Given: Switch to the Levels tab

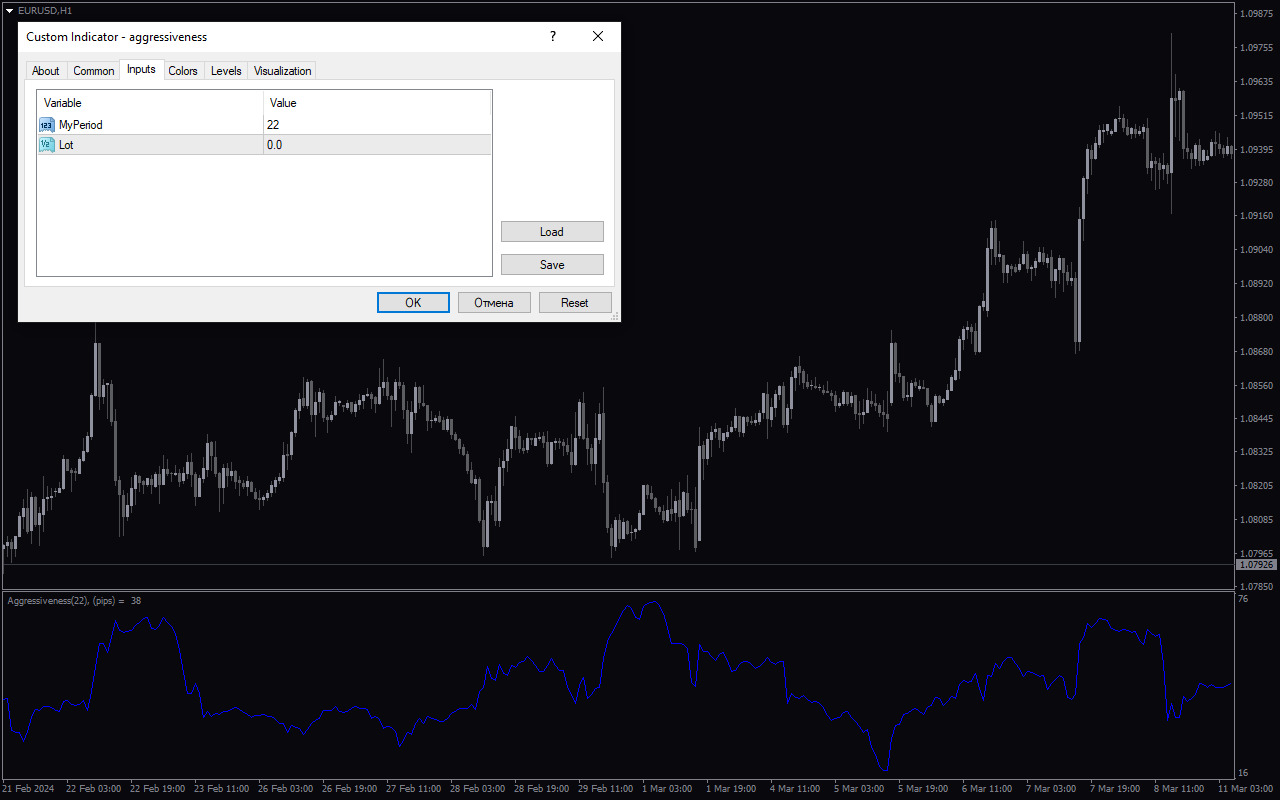Looking at the screenshot, I should pos(226,71).
